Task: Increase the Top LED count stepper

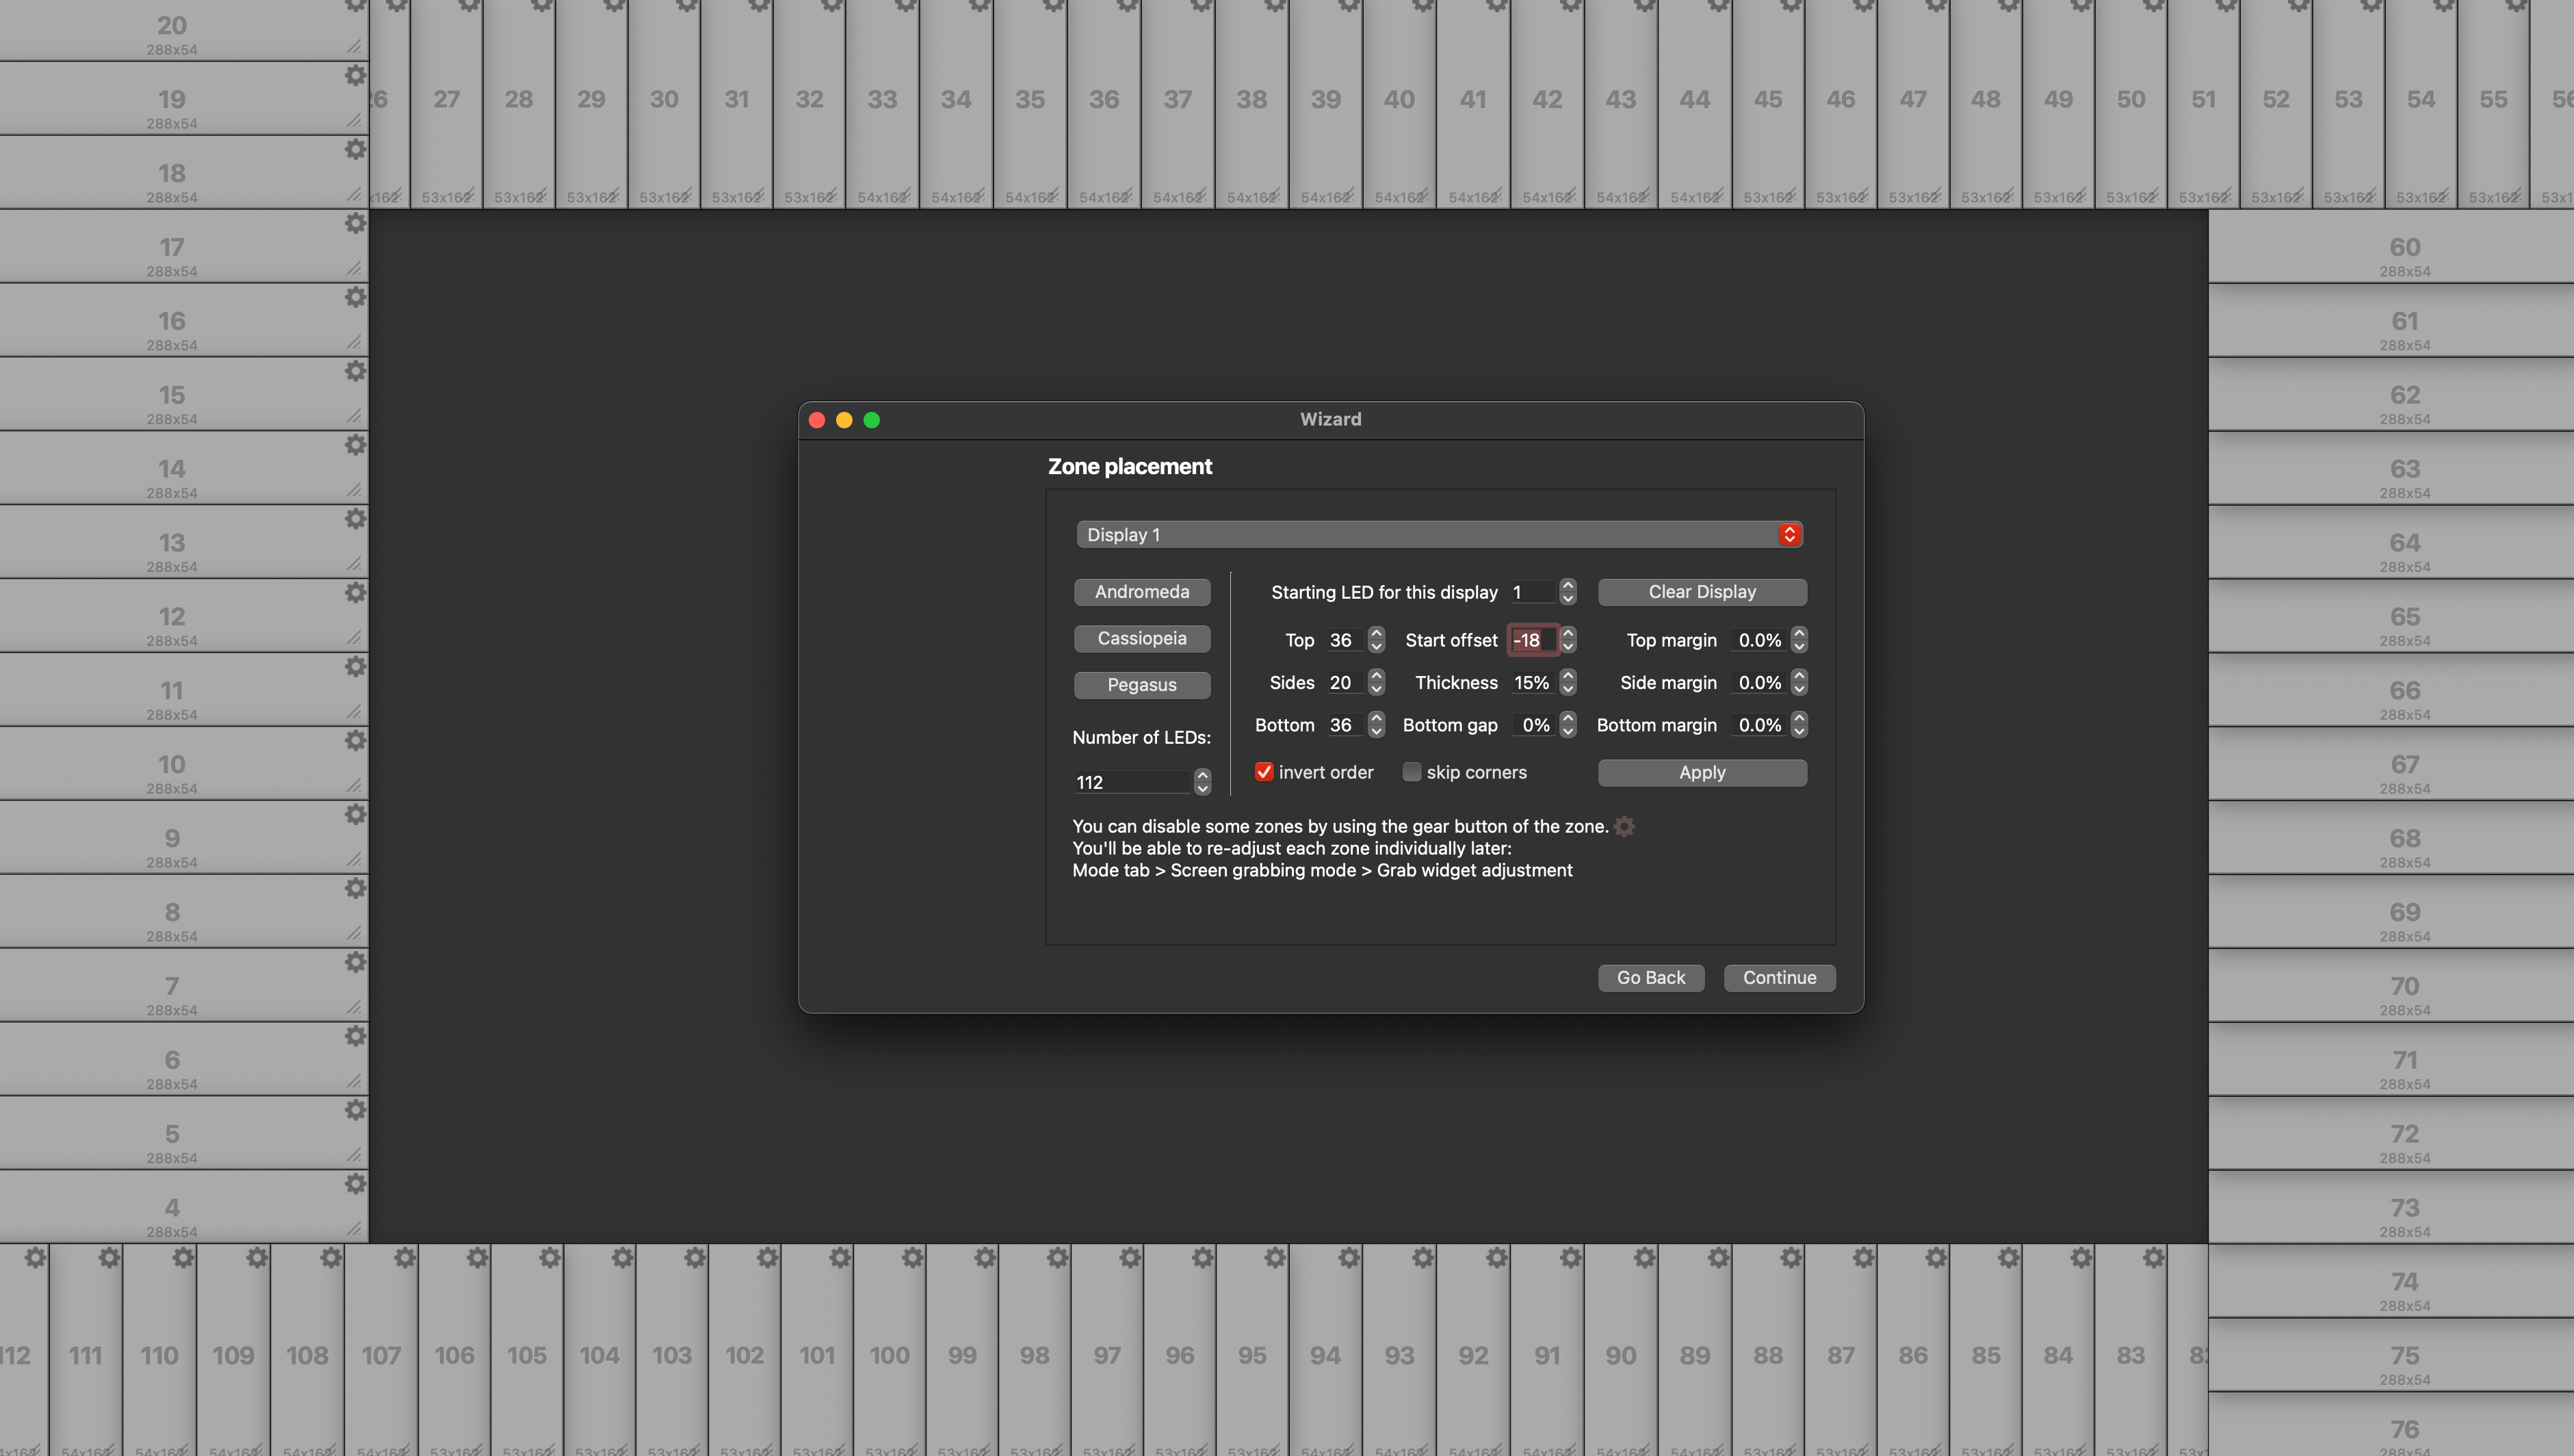Action: [x=1376, y=633]
